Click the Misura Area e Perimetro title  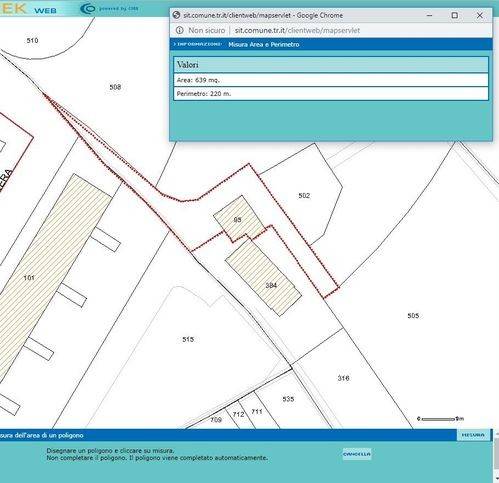pyautogui.click(x=264, y=44)
